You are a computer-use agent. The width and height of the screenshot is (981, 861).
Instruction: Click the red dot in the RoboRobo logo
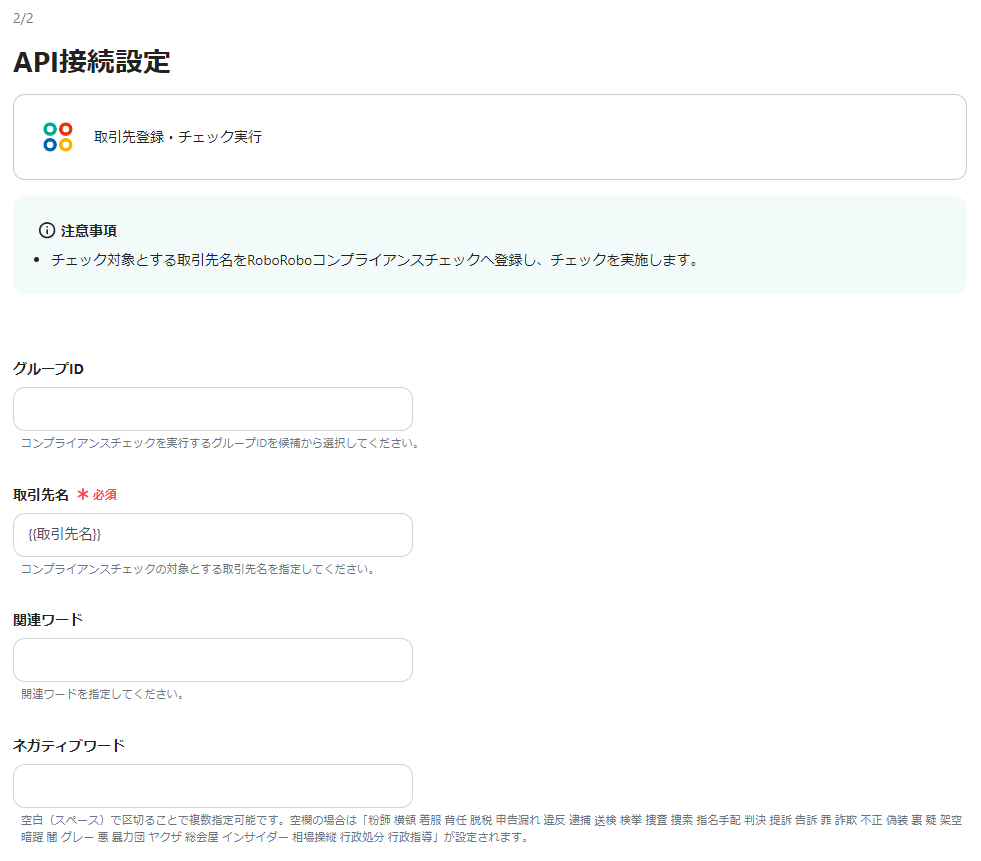[x=66, y=129]
